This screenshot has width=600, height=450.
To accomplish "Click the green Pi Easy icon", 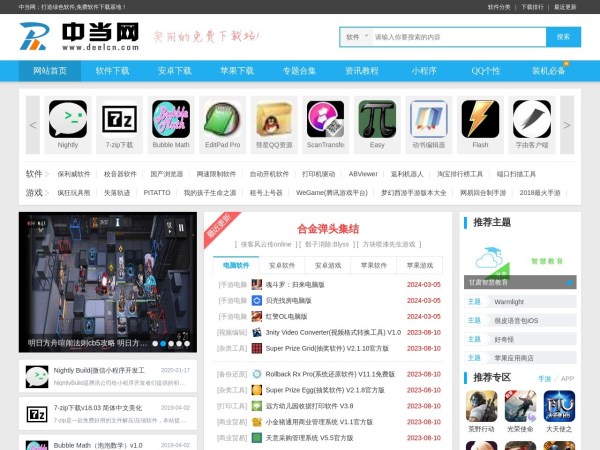I will [x=377, y=119].
